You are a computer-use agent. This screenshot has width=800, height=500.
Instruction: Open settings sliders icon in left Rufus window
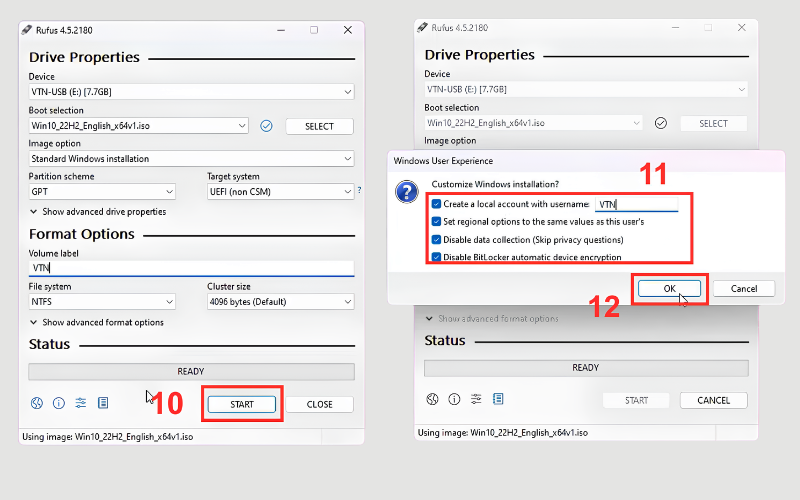pyautogui.click(x=81, y=403)
